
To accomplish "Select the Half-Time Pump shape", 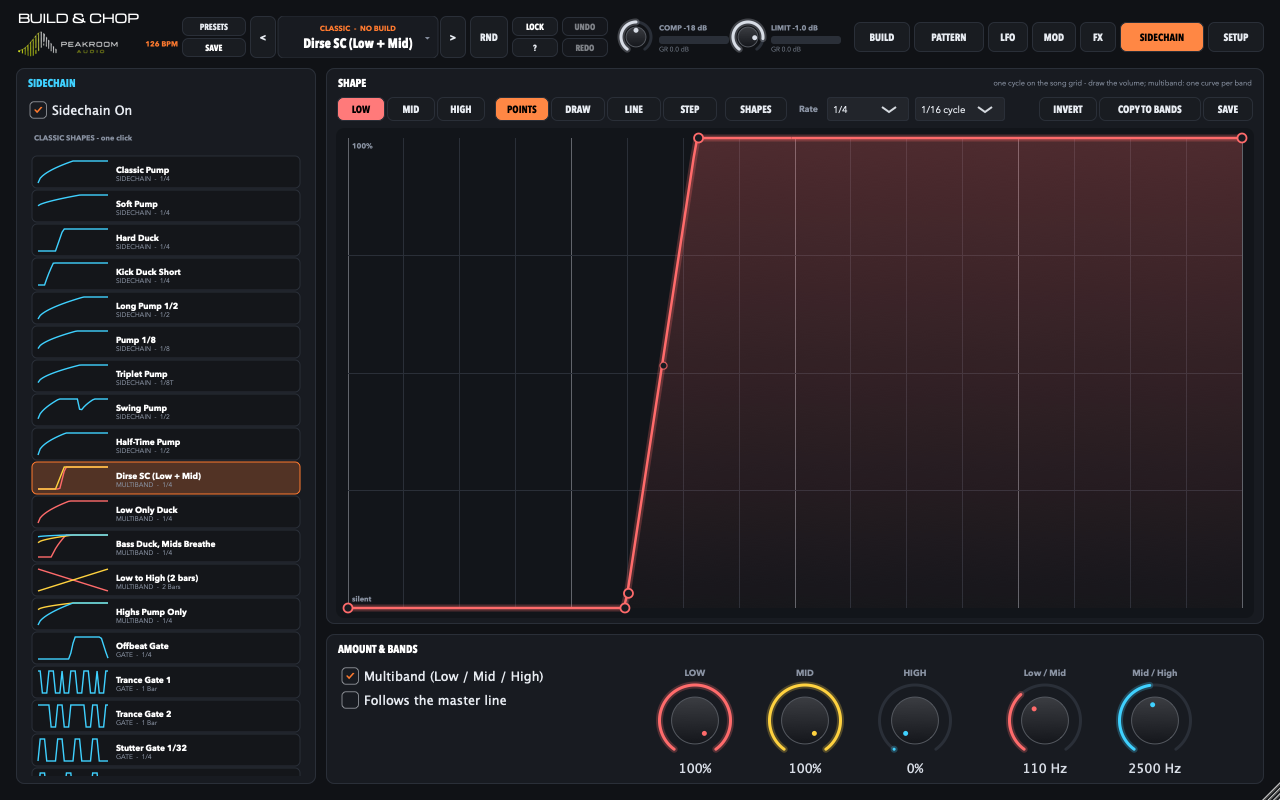I will tap(166, 444).
